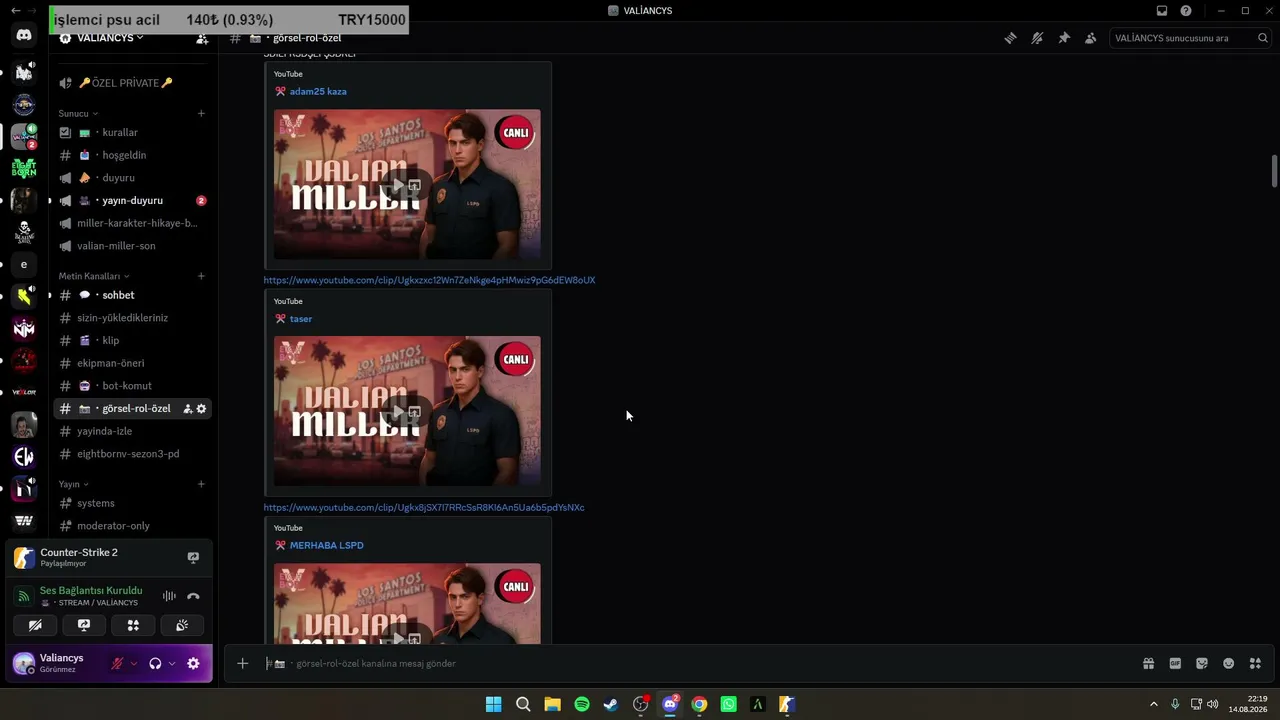The height and width of the screenshot is (720, 1280).
Task: Click the search magnifier in server search
Action: [x=1263, y=38]
